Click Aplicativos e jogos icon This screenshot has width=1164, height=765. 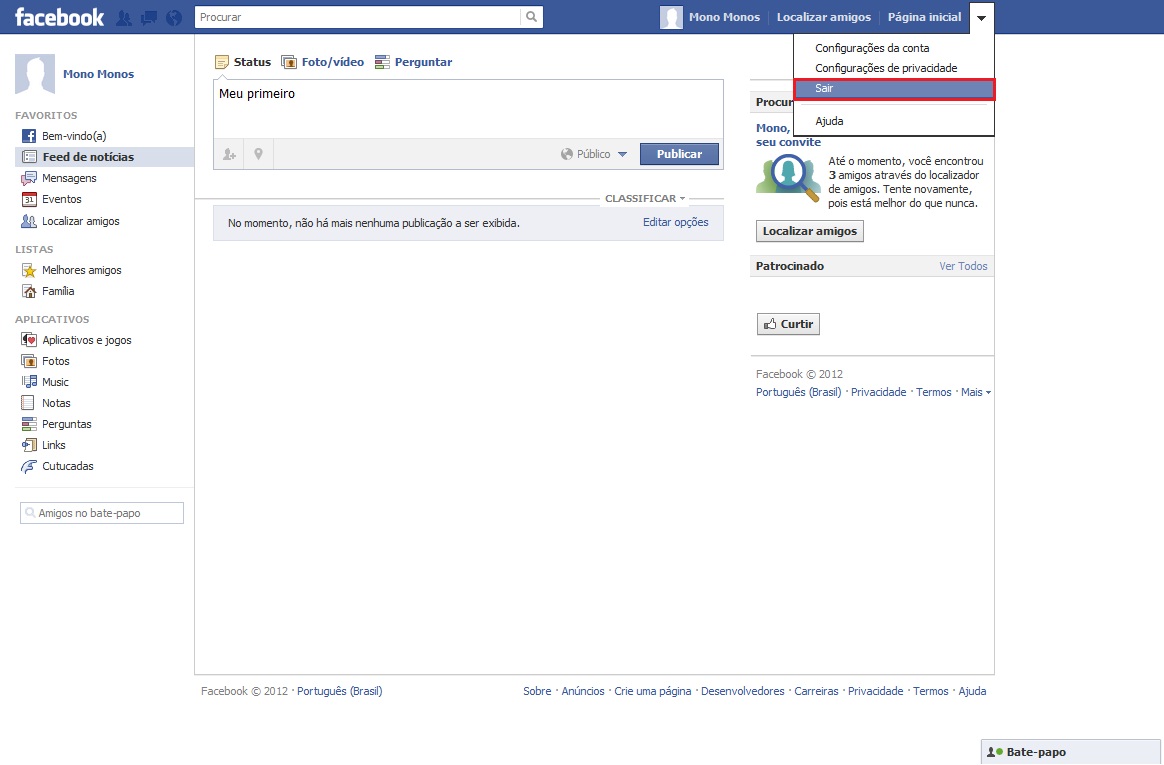tap(29, 340)
